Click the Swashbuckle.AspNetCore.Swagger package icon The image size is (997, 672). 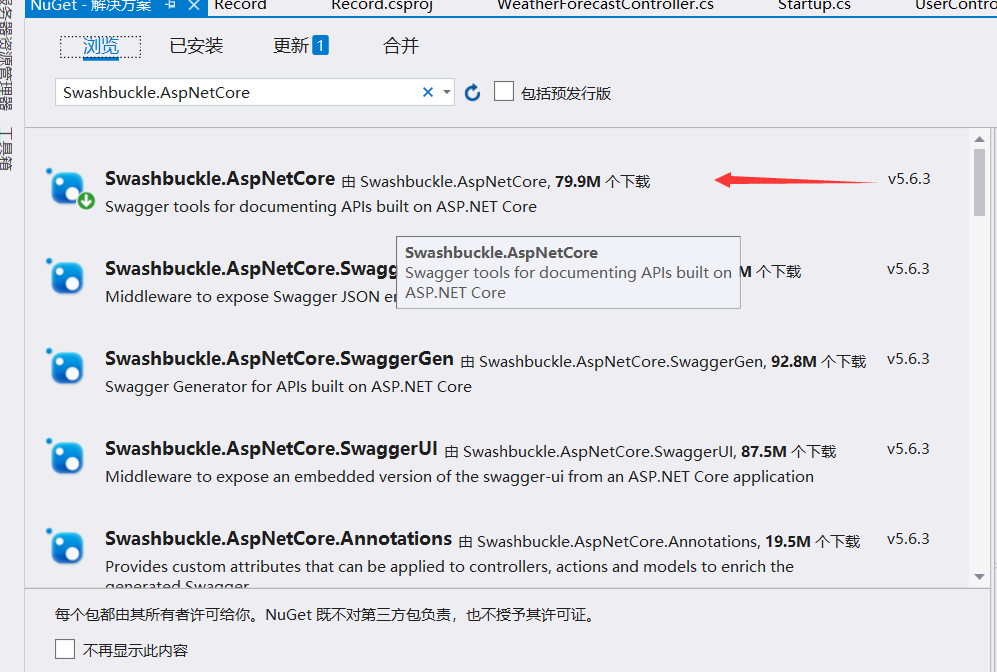coord(65,277)
